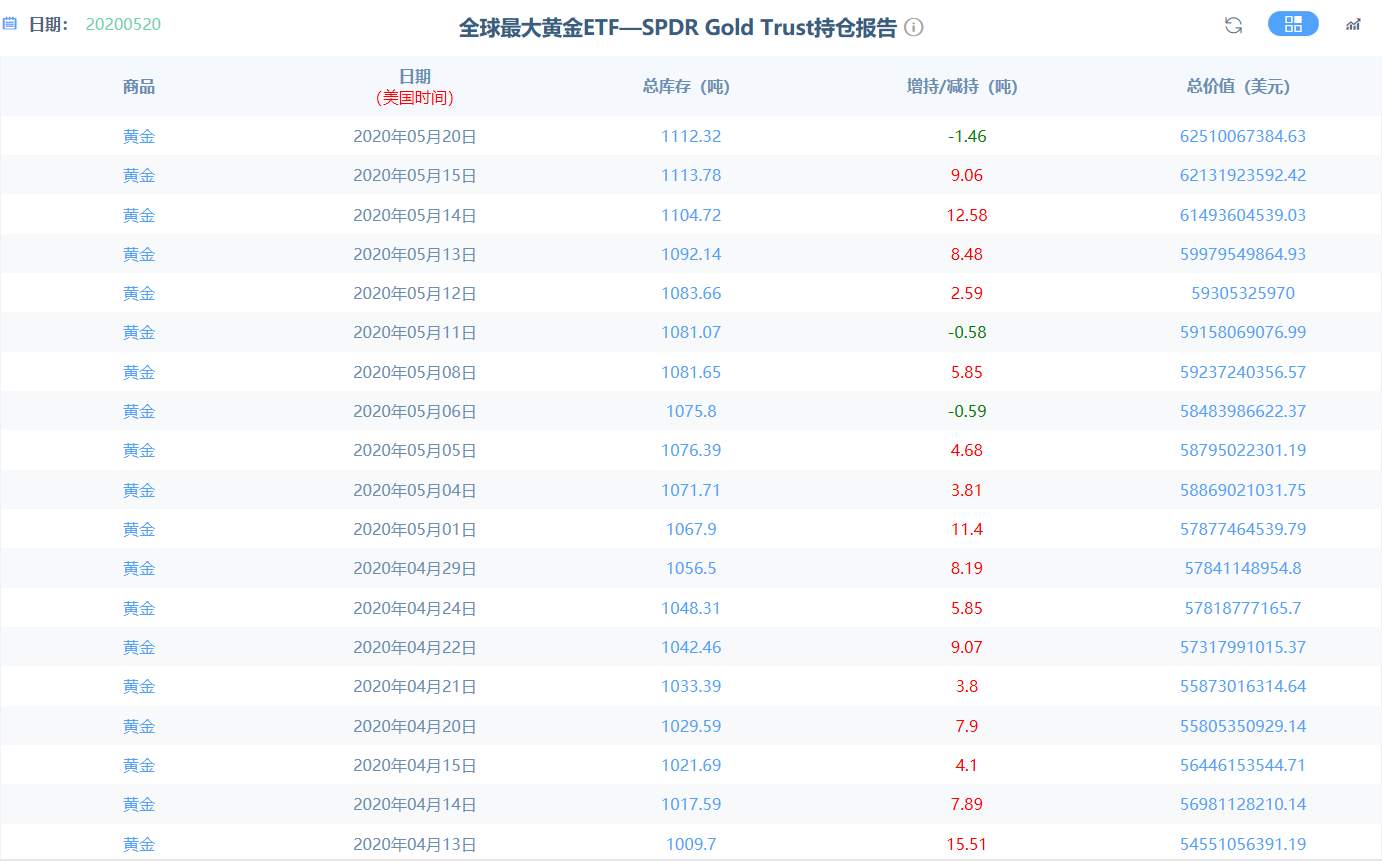The image size is (1382, 861).
Task: Open the date field showing 20200520
Action: click(x=123, y=24)
